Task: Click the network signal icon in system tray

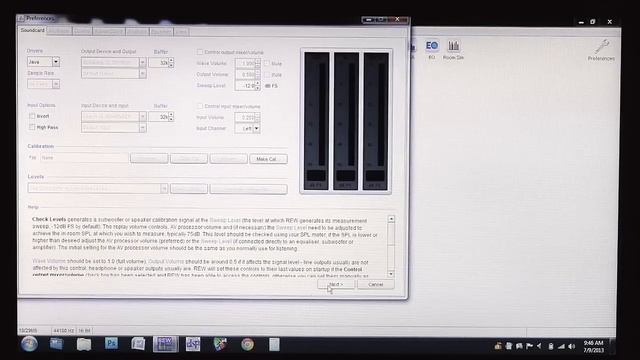Action: (x=561, y=347)
